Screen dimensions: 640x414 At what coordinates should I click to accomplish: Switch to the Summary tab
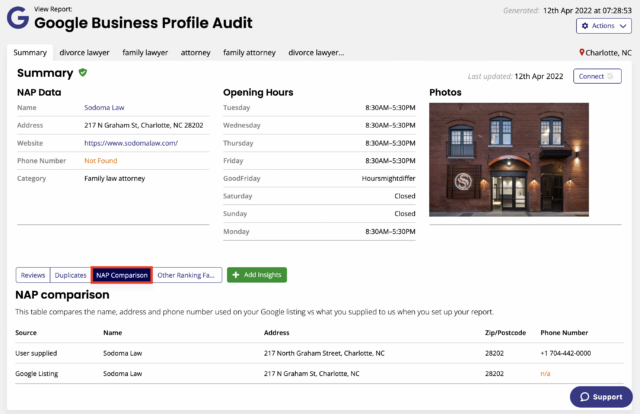(30, 52)
